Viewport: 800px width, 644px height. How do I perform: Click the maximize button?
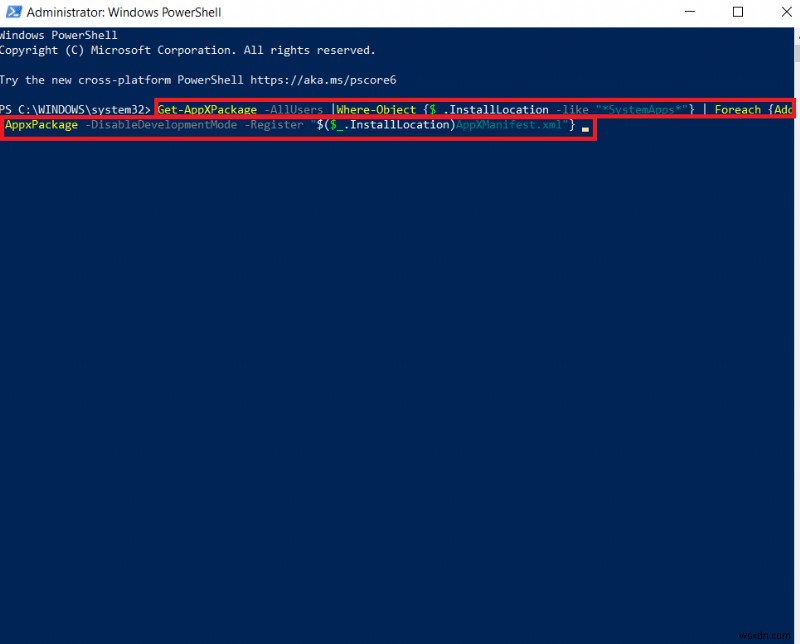tap(738, 11)
